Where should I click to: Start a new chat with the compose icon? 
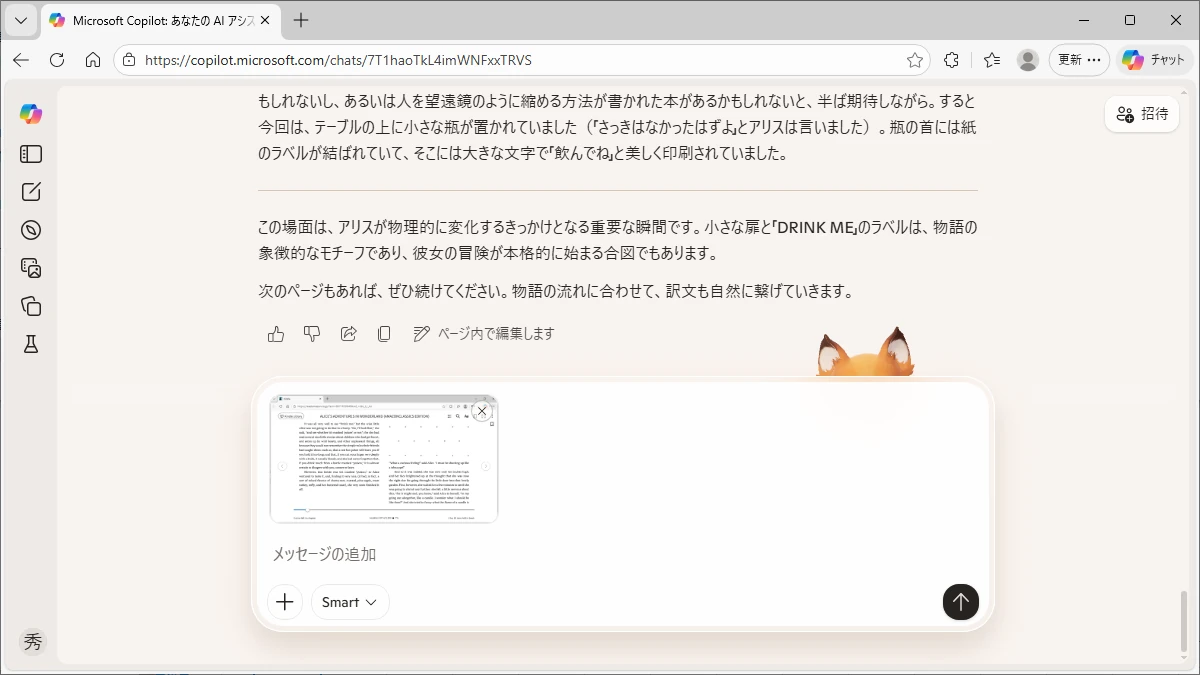[x=31, y=192]
